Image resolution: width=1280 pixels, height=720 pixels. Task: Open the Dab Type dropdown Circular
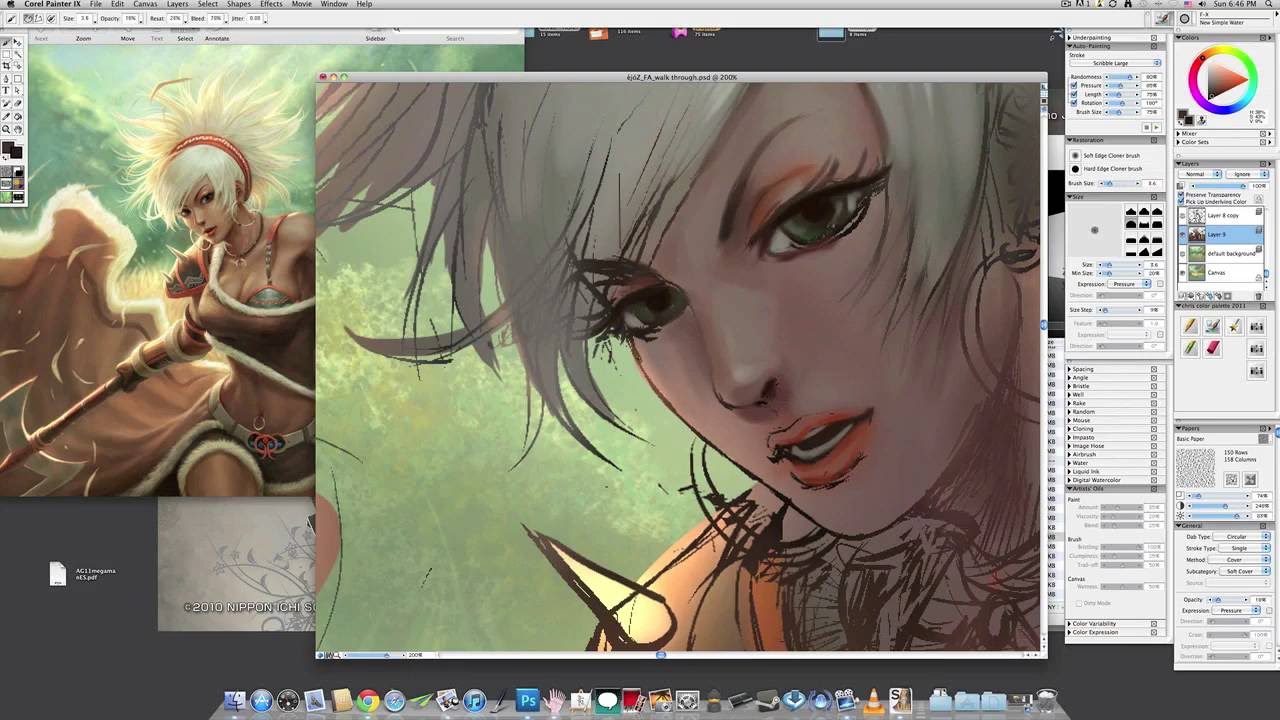coord(1243,537)
